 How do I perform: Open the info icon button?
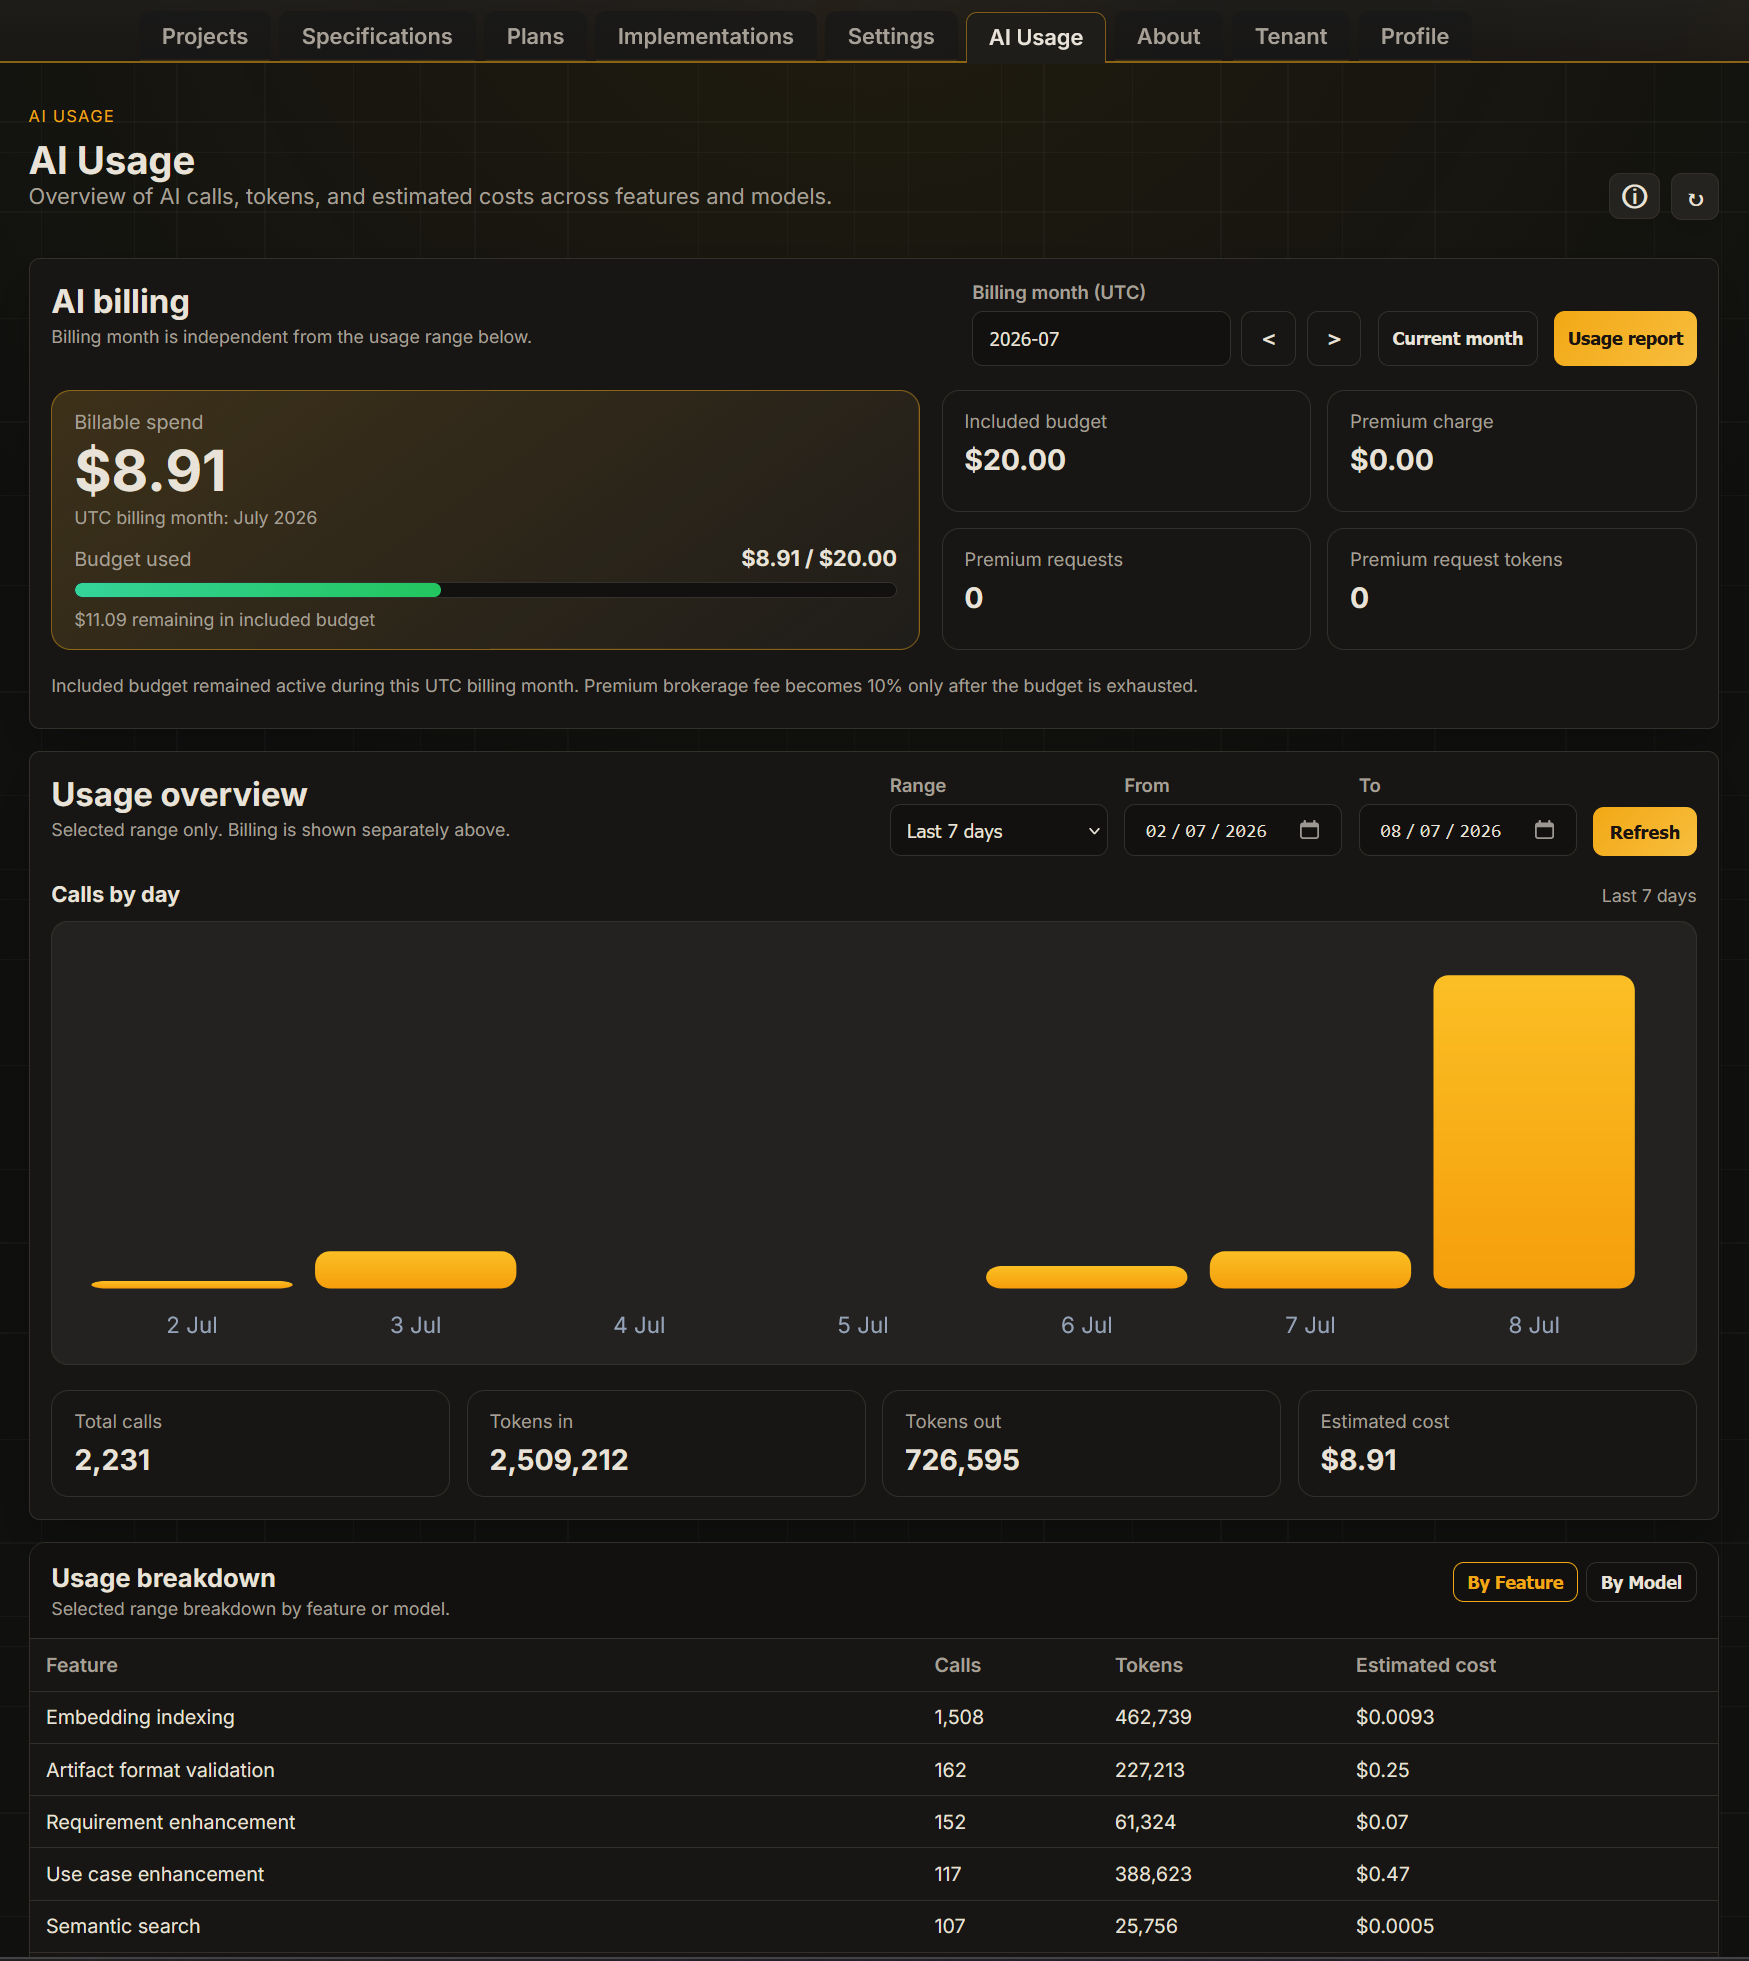1634,196
